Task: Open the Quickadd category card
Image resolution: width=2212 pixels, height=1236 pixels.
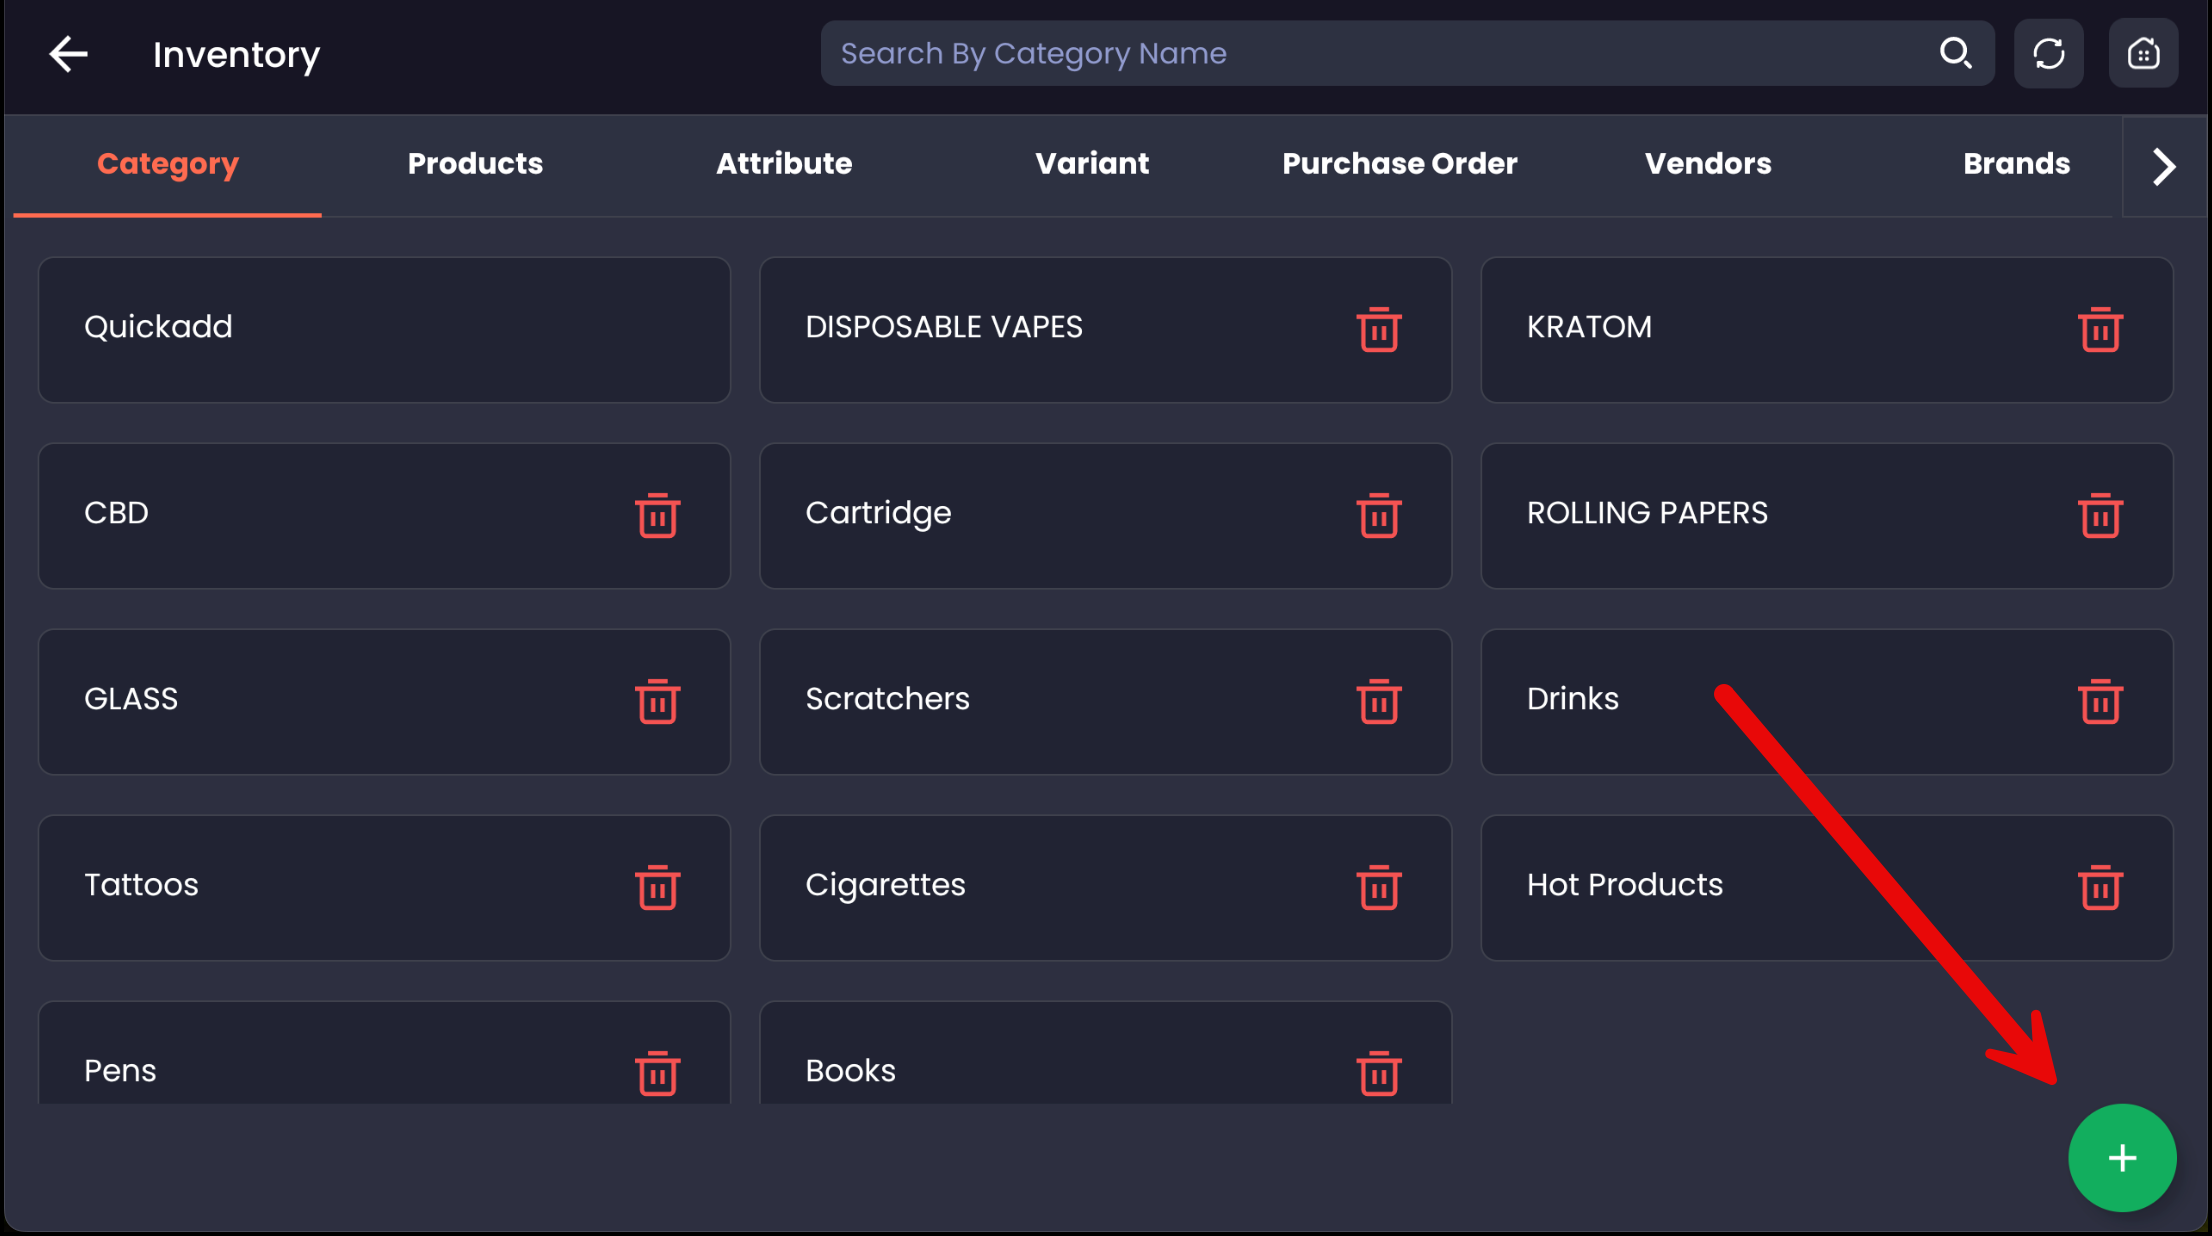Action: 384,329
